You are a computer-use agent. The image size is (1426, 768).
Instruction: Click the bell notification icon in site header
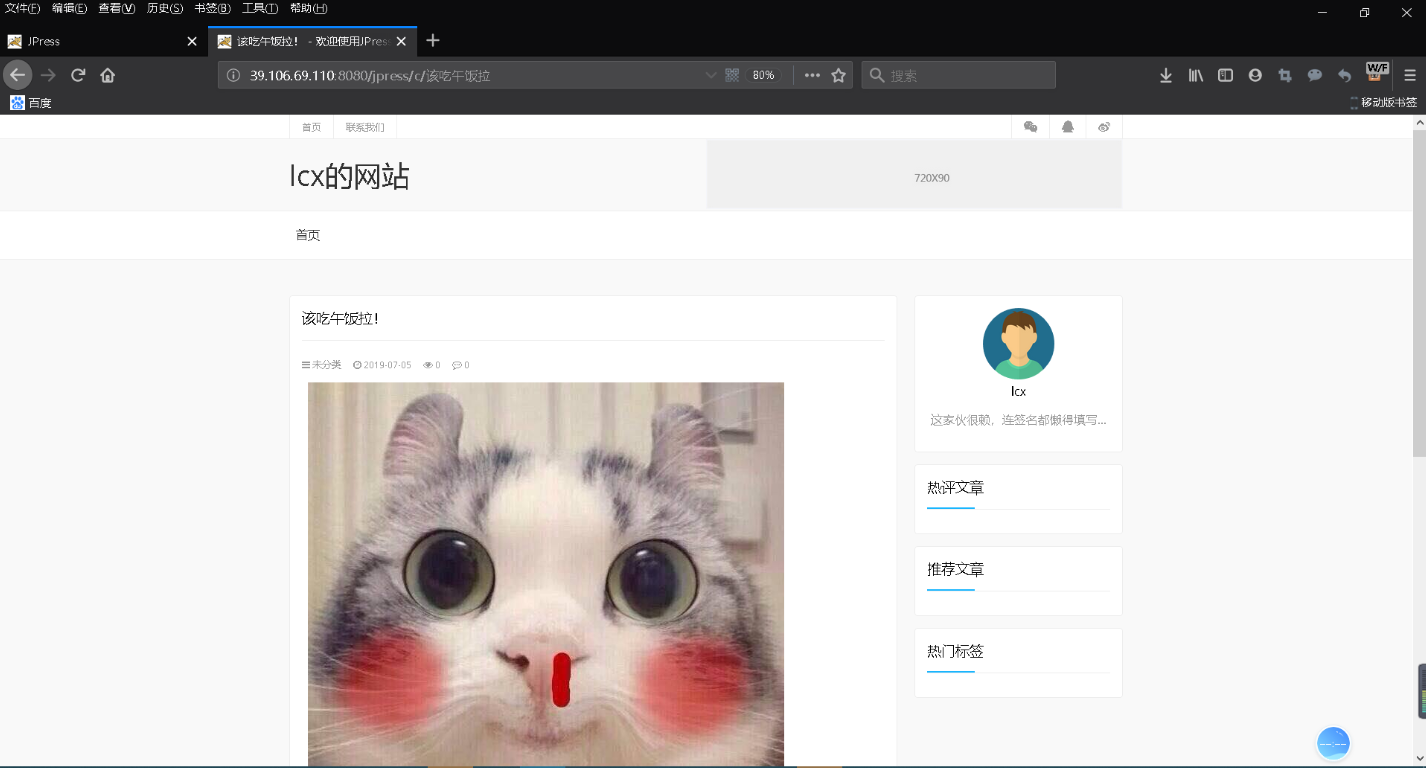[x=1068, y=127]
